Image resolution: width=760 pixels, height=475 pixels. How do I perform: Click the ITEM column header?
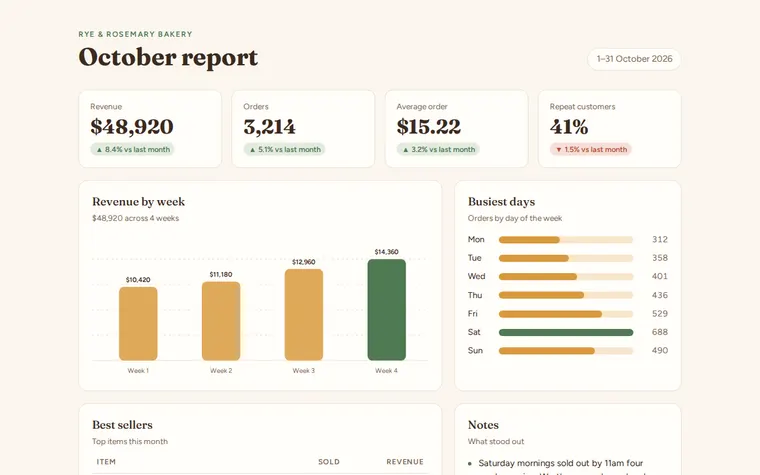point(106,462)
